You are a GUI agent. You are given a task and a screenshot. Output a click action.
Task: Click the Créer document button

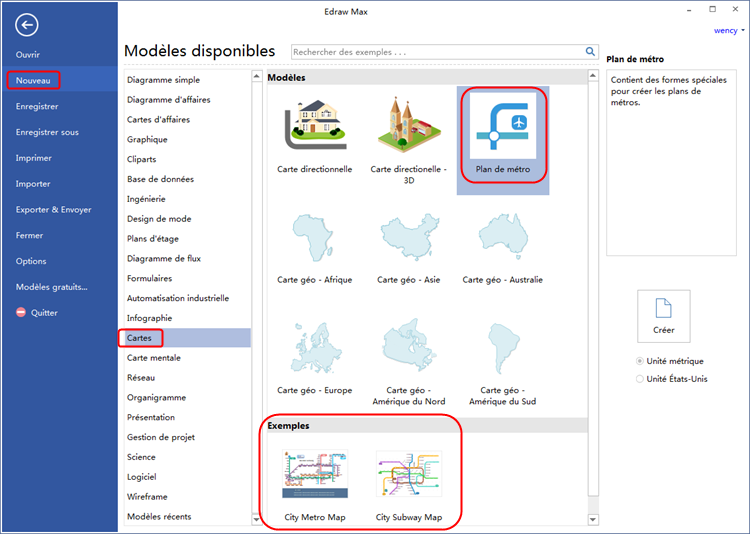[x=663, y=316]
